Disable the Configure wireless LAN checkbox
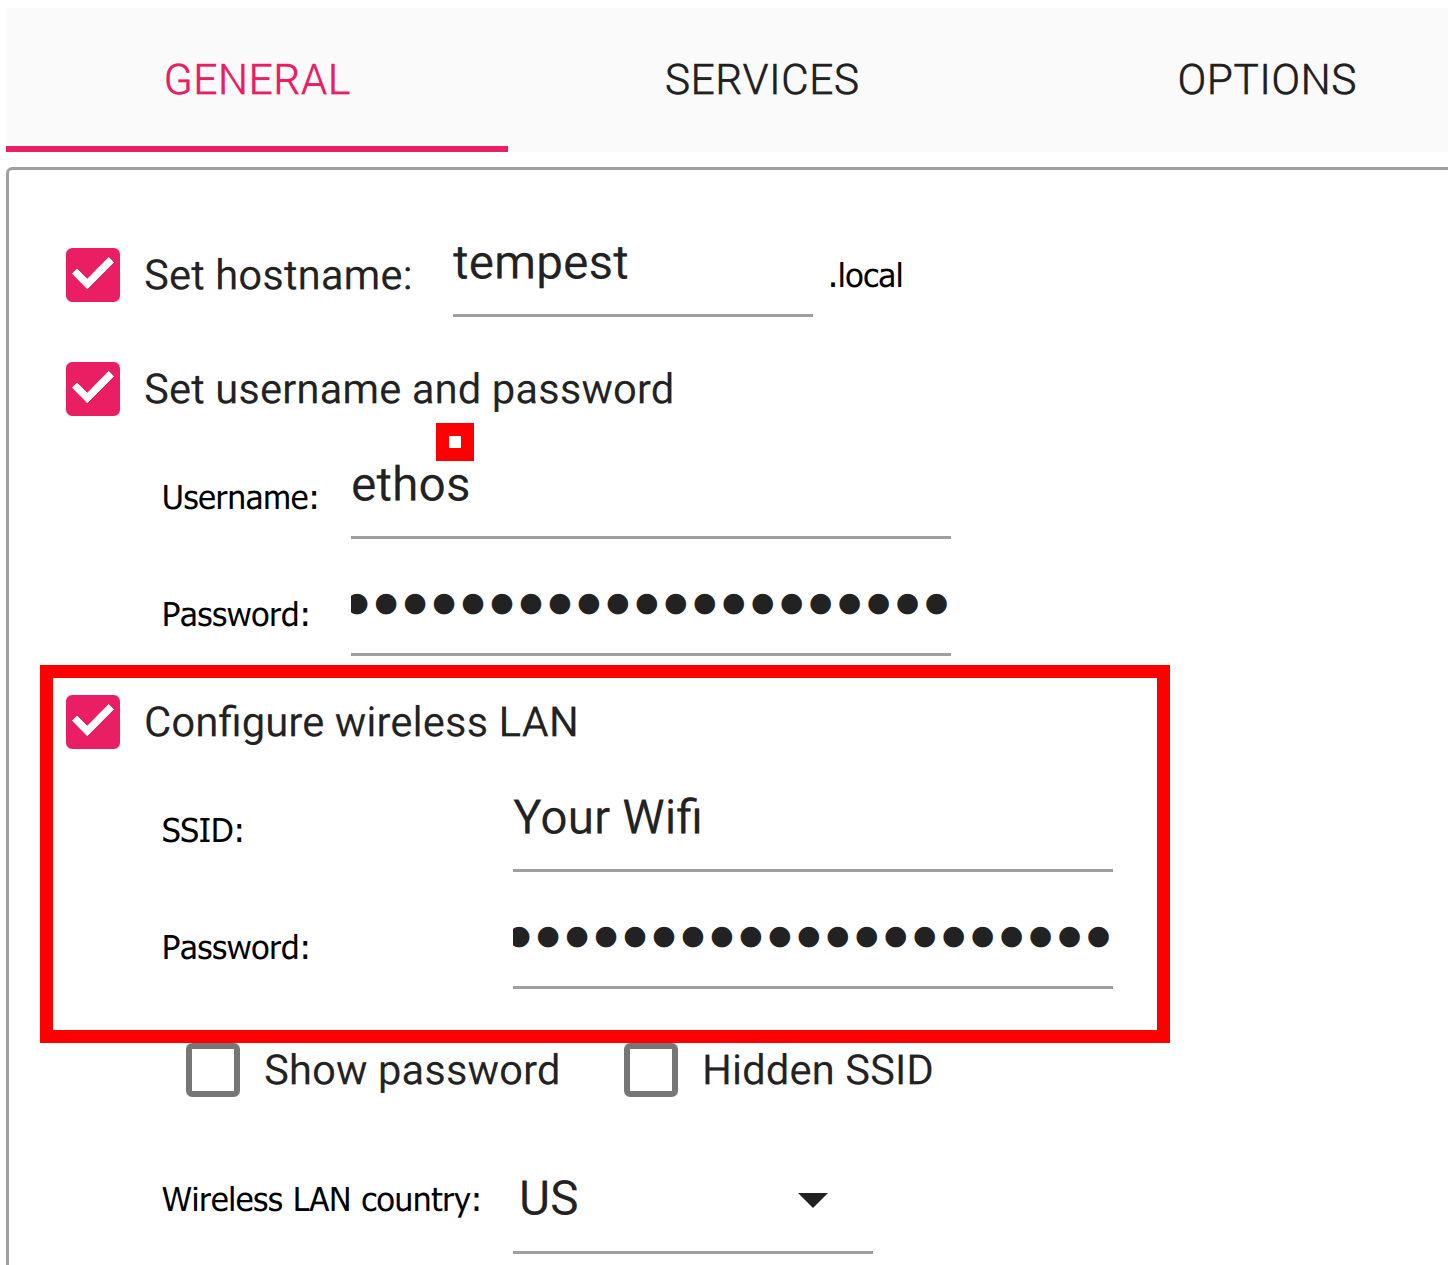1448x1265 pixels. coord(93,722)
